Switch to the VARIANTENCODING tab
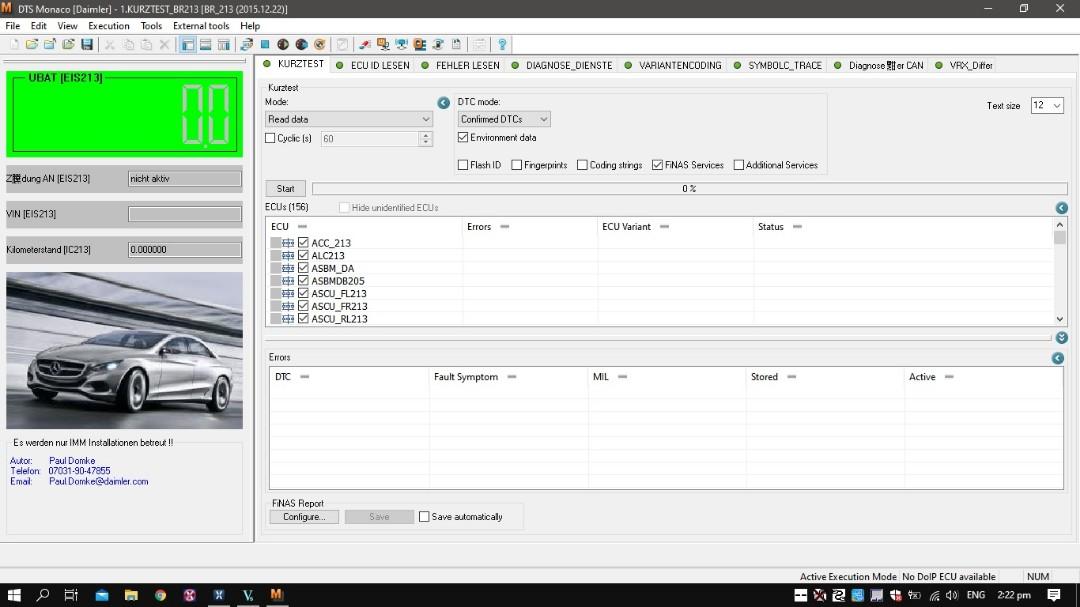 coord(673,65)
